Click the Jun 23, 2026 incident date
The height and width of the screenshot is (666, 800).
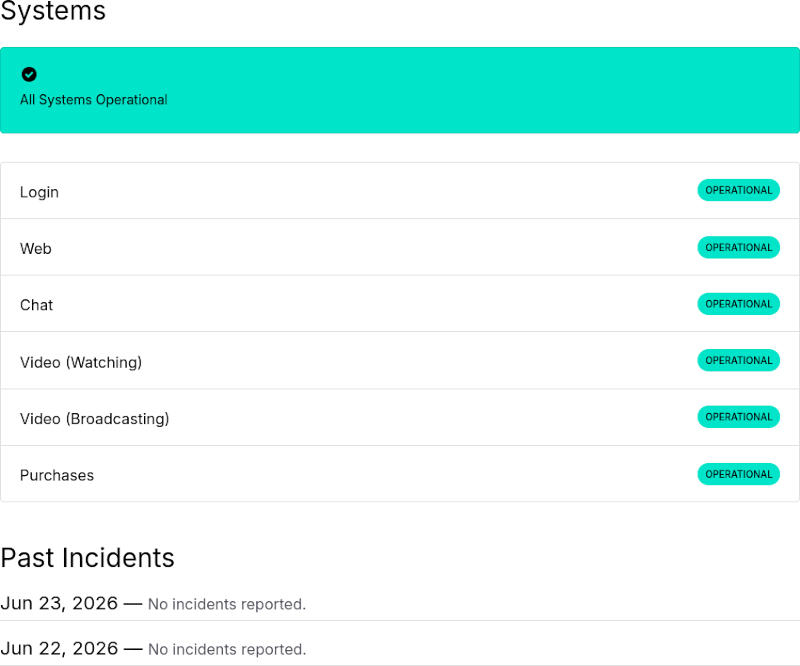pos(59,603)
